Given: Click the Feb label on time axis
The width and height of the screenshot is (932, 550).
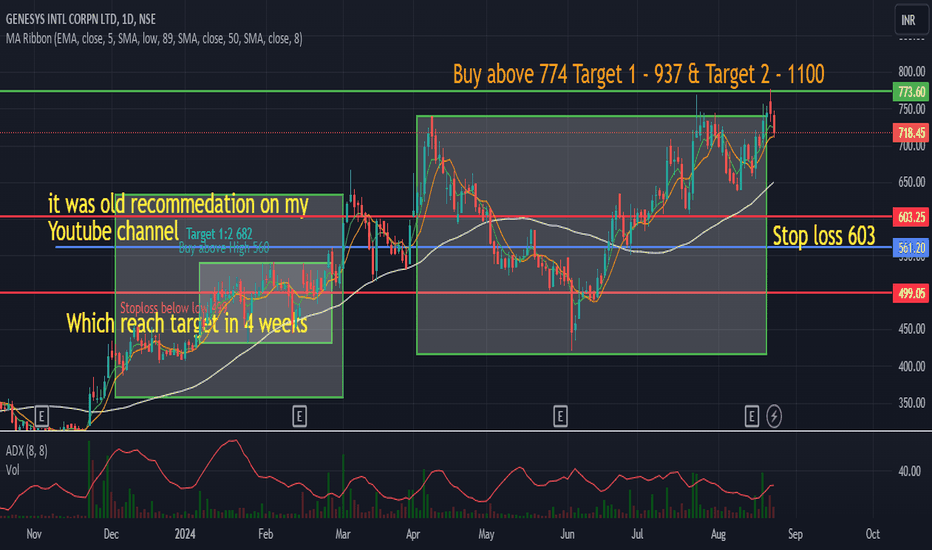Looking at the screenshot, I should point(265,534).
